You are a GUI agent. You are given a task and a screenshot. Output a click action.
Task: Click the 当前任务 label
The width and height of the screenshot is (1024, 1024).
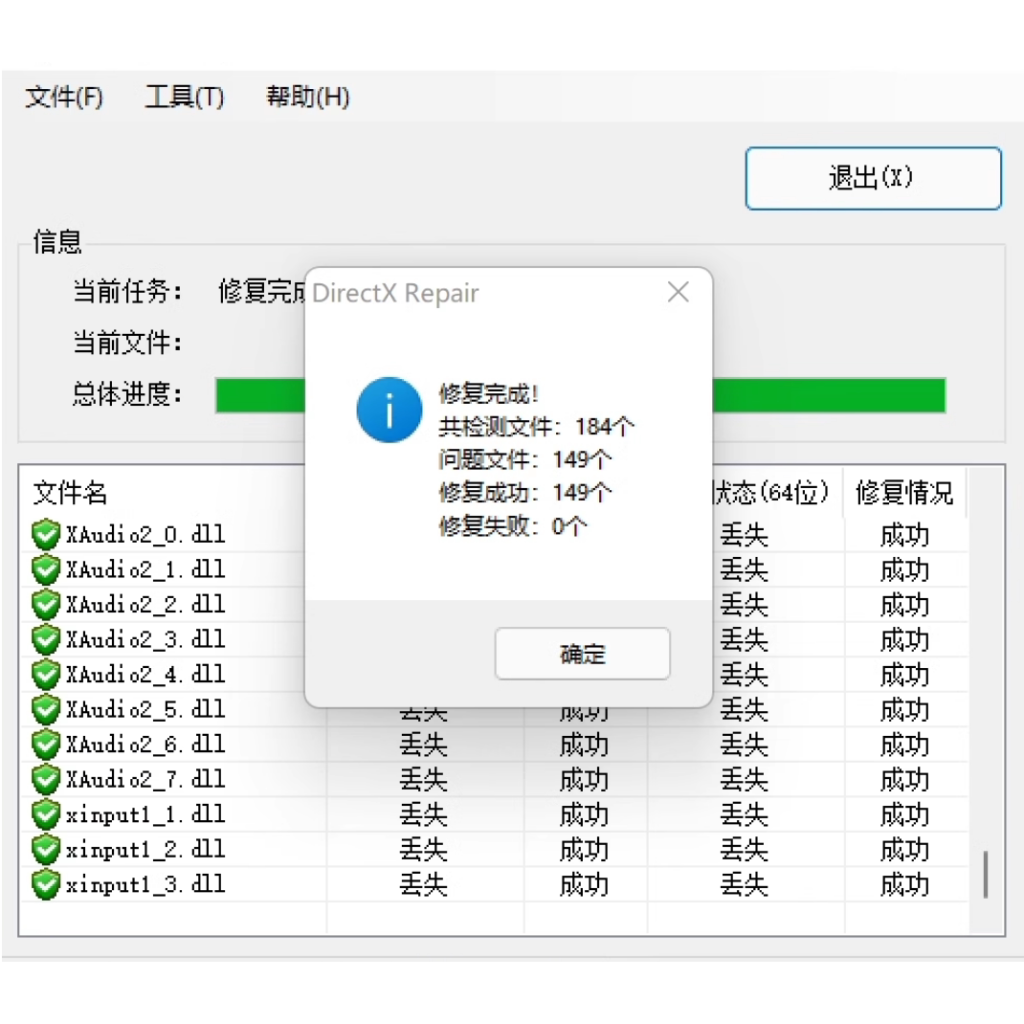pos(127,291)
